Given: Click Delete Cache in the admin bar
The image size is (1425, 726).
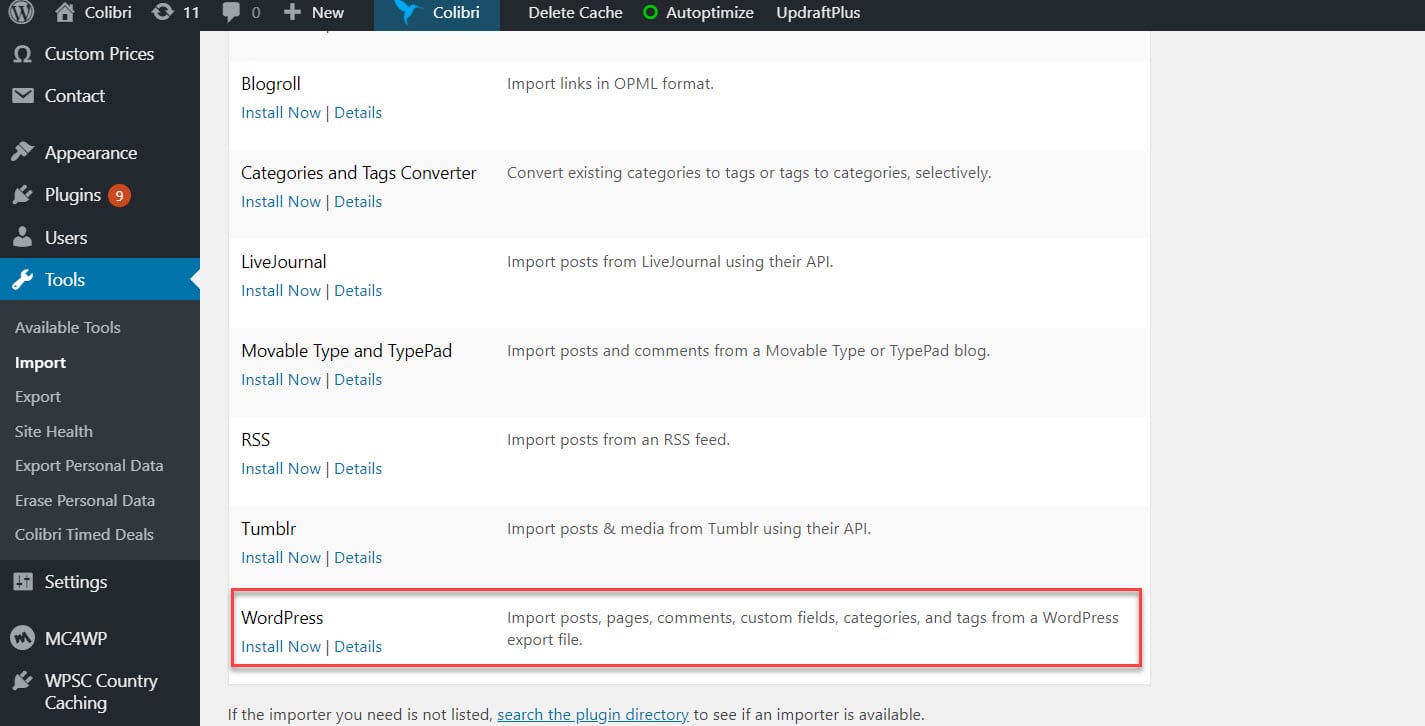Looking at the screenshot, I should pyautogui.click(x=575, y=13).
